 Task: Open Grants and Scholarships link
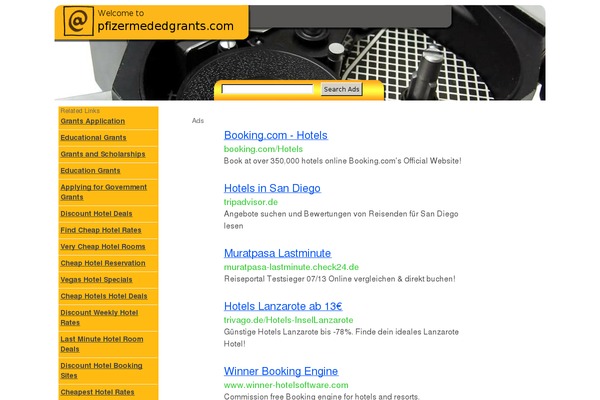[103, 154]
